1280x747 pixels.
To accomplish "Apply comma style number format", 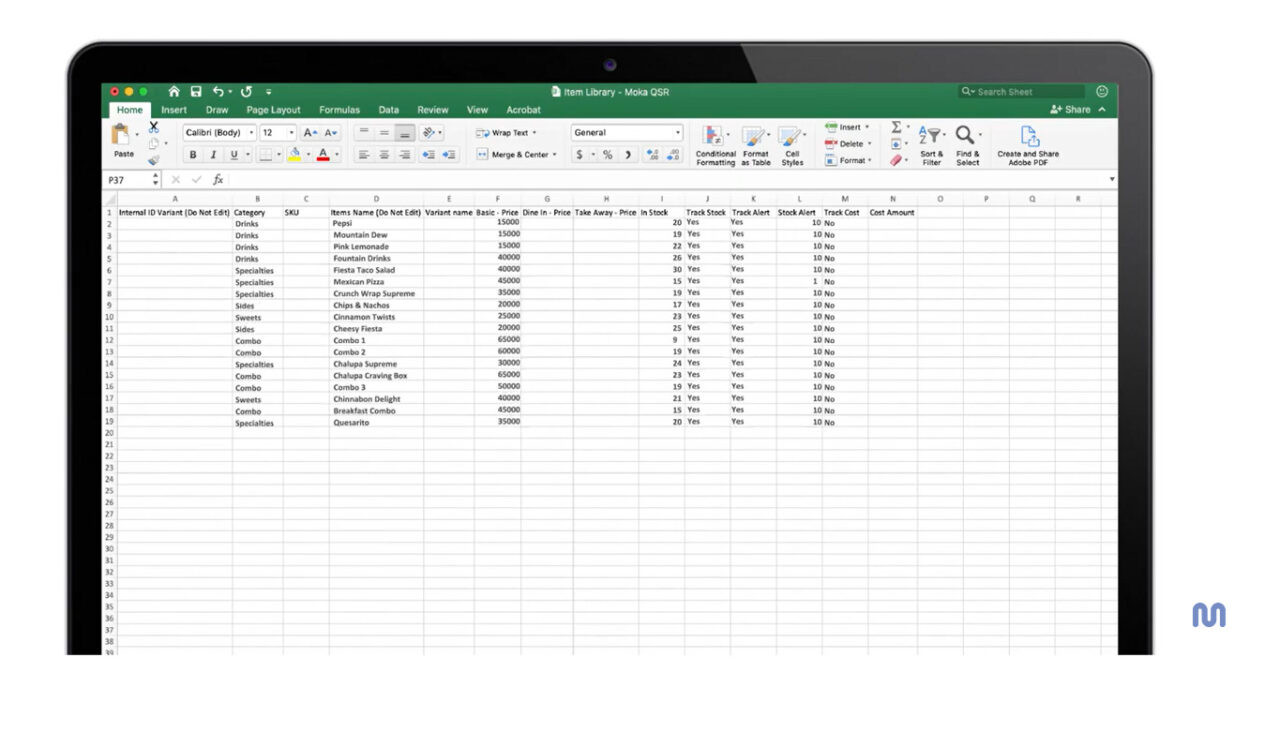I will point(628,155).
